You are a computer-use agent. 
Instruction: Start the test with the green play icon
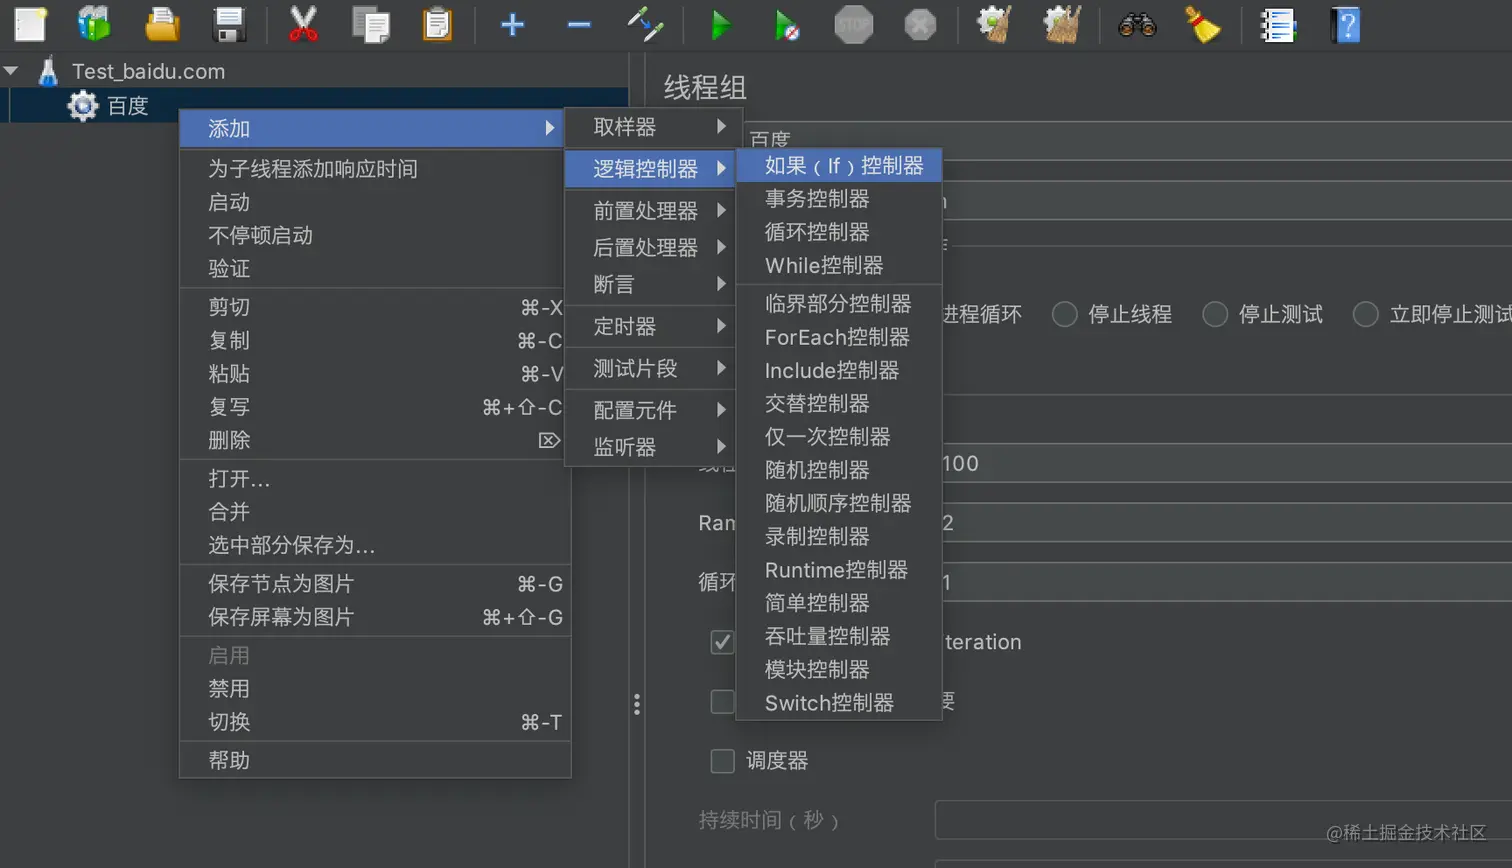click(x=720, y=24)
